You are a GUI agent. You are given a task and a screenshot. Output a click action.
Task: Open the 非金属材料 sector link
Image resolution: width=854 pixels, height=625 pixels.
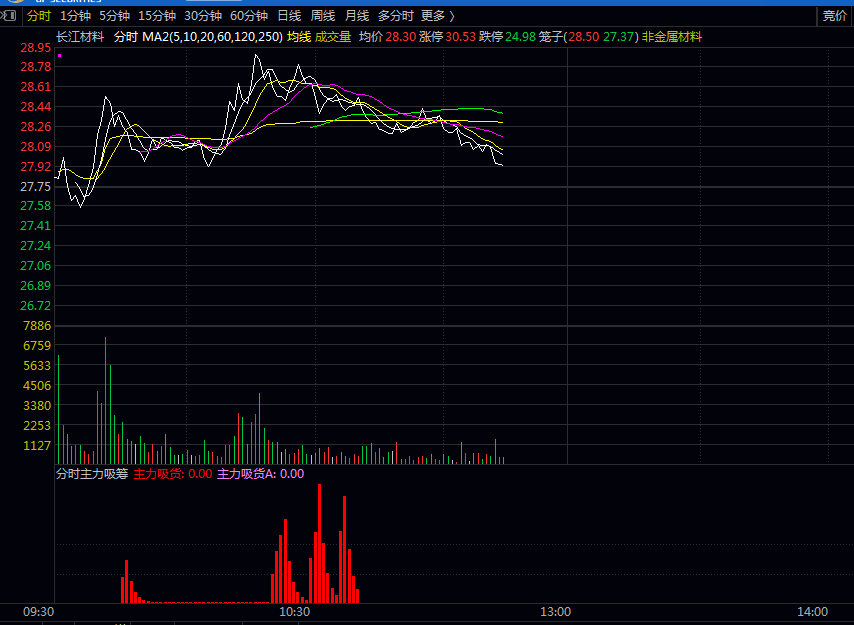click(x=671, y=37)
